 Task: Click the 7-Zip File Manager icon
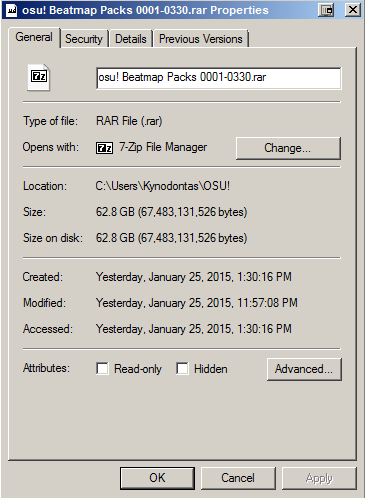point(104,148)
